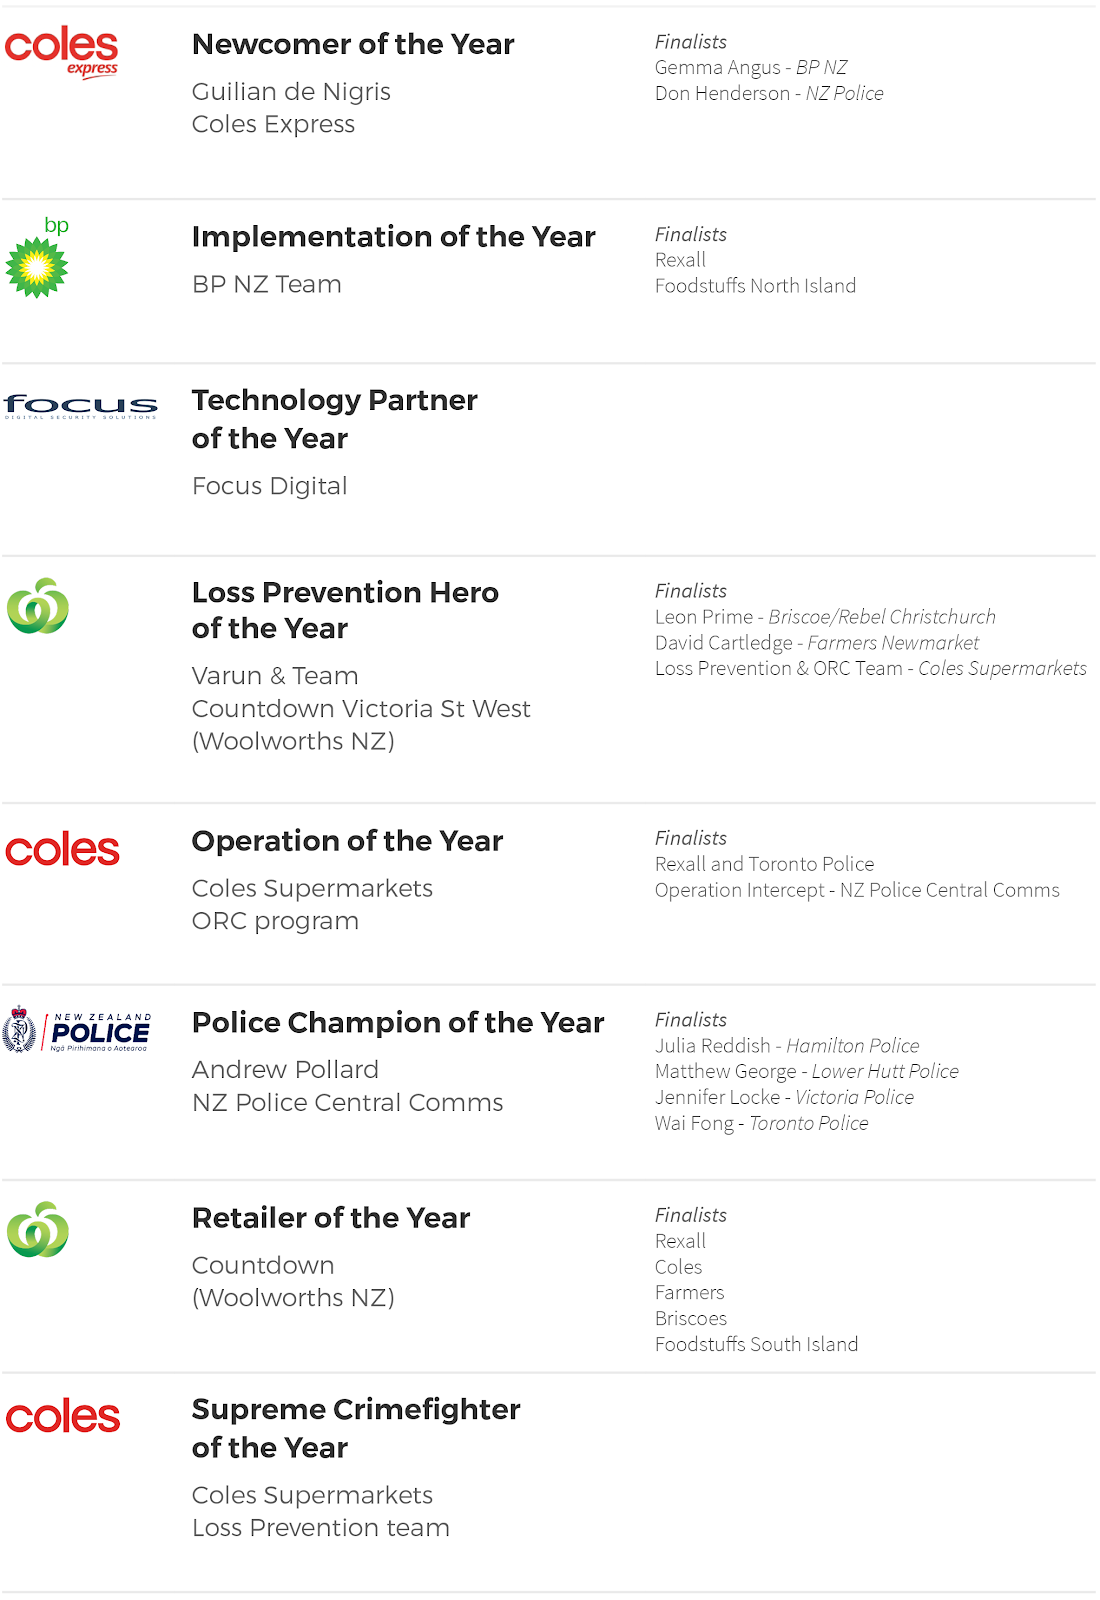
Task: Click the Police Champion of the Year heading
Action: [x=398, y=1022]
